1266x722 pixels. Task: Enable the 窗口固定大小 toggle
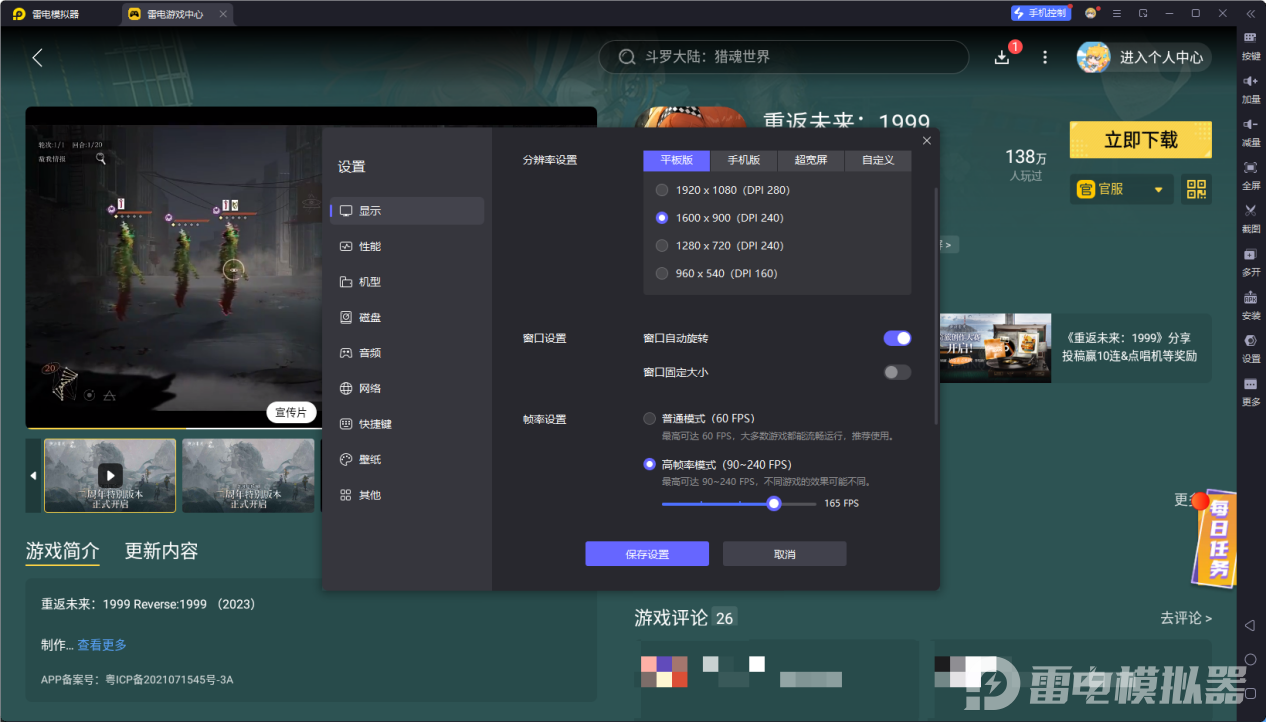[897, 372]
